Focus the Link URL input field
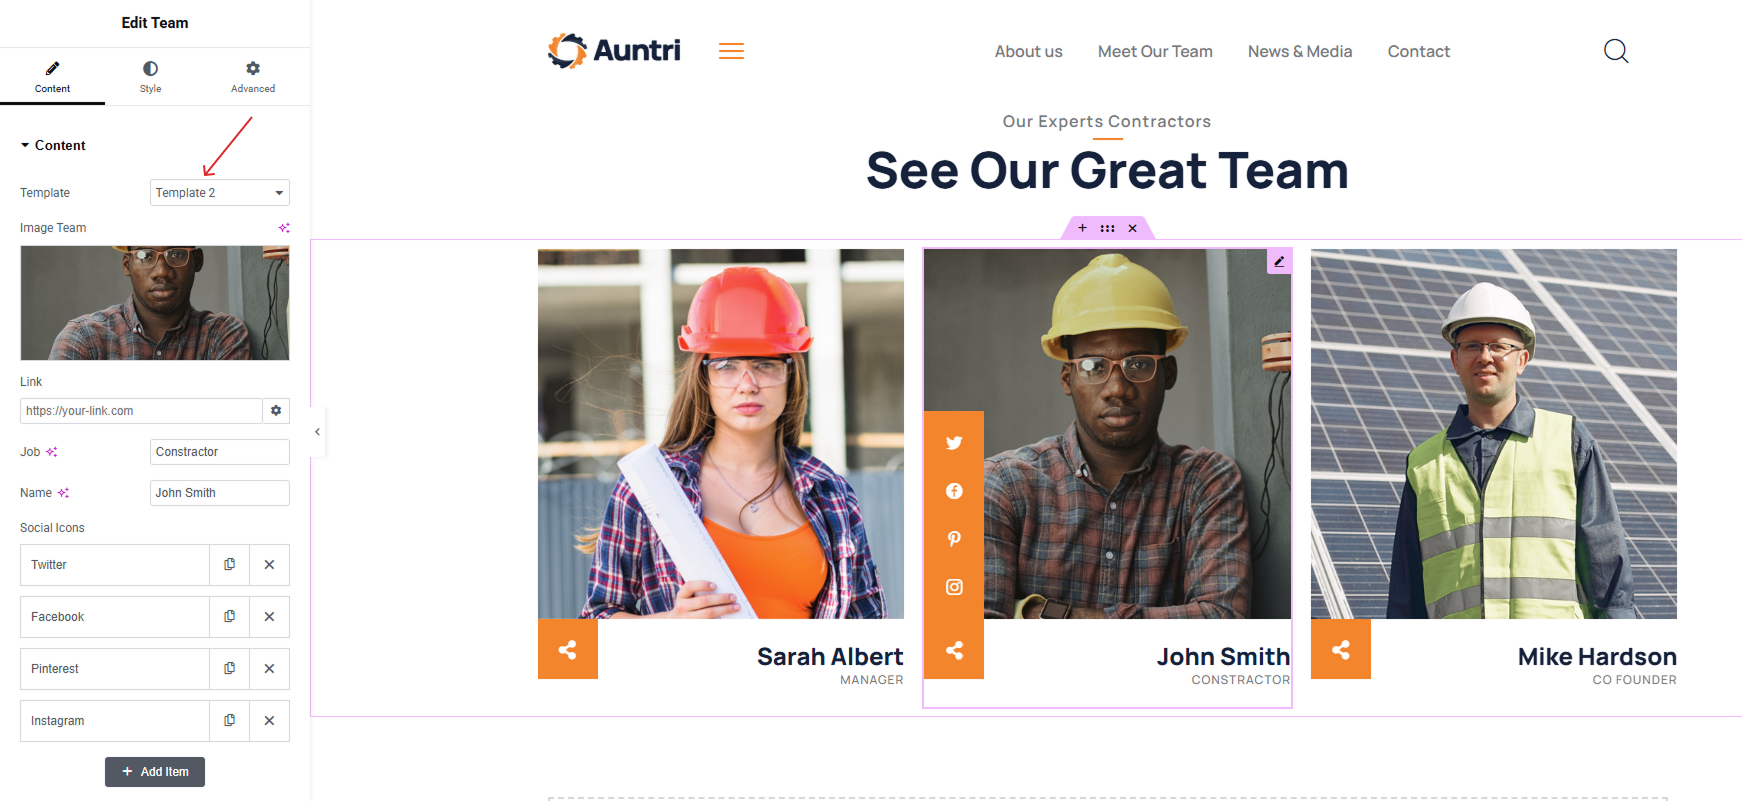Screen dimensions: 1742x801 141,411
